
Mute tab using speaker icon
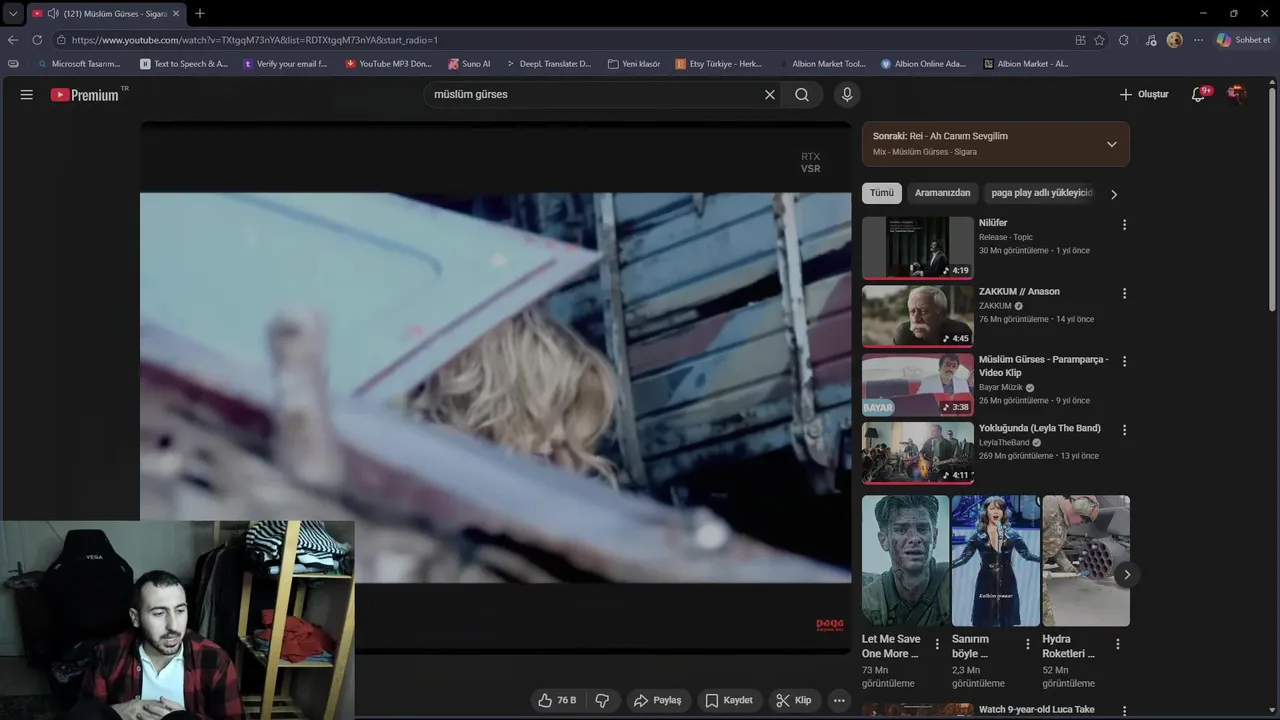53,14
